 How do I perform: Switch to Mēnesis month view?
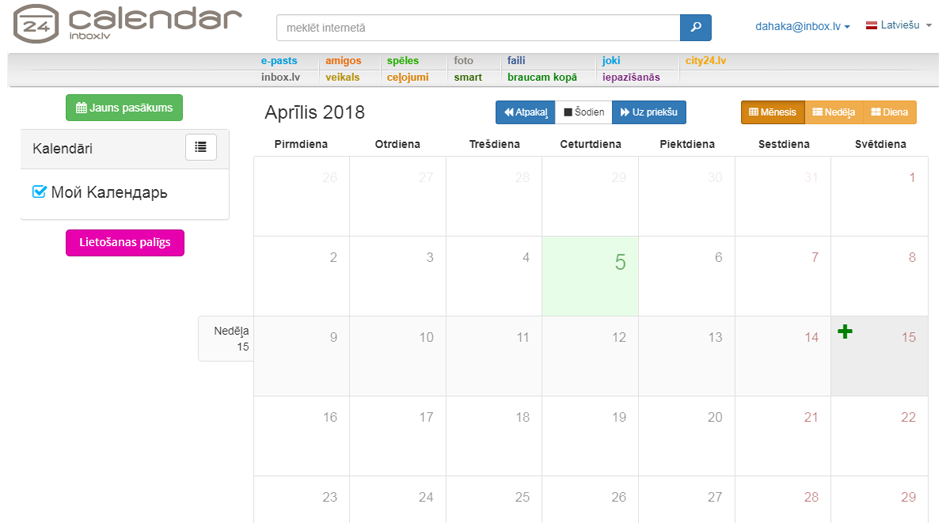coord(772,112)
